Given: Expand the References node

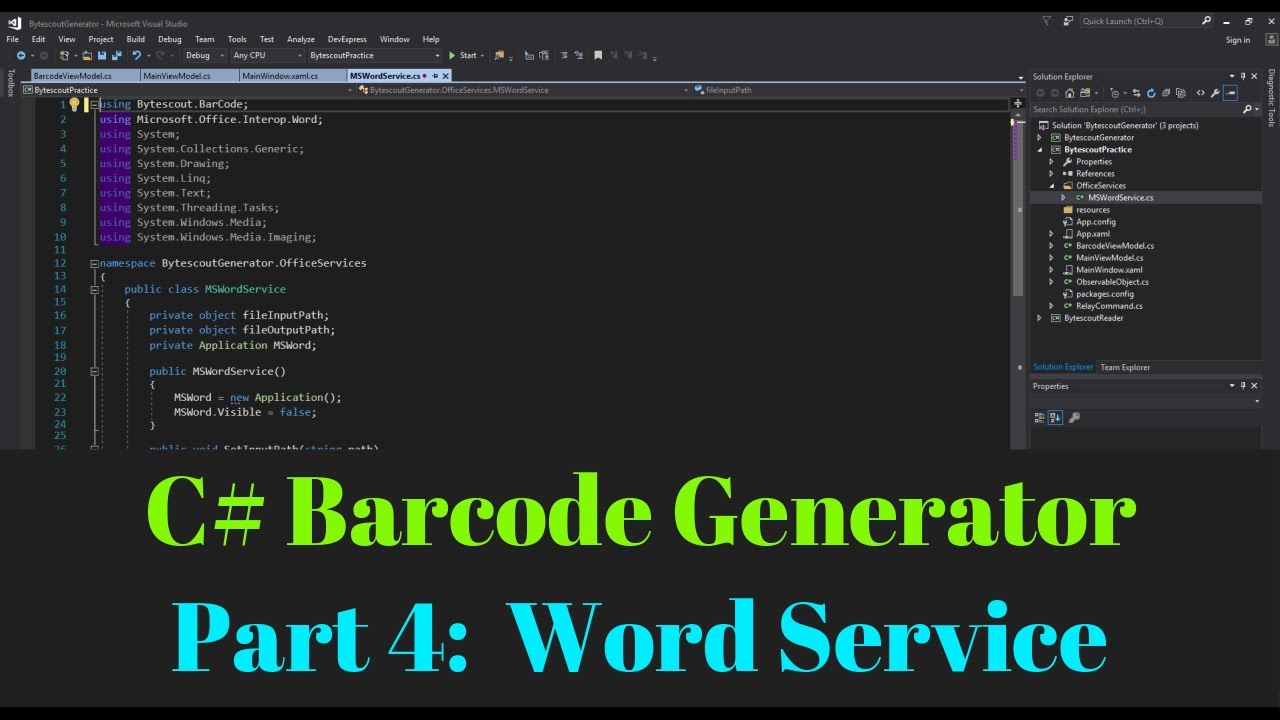Looking at the screenshot, I should pyautogui.click(x=1052, y=173).
